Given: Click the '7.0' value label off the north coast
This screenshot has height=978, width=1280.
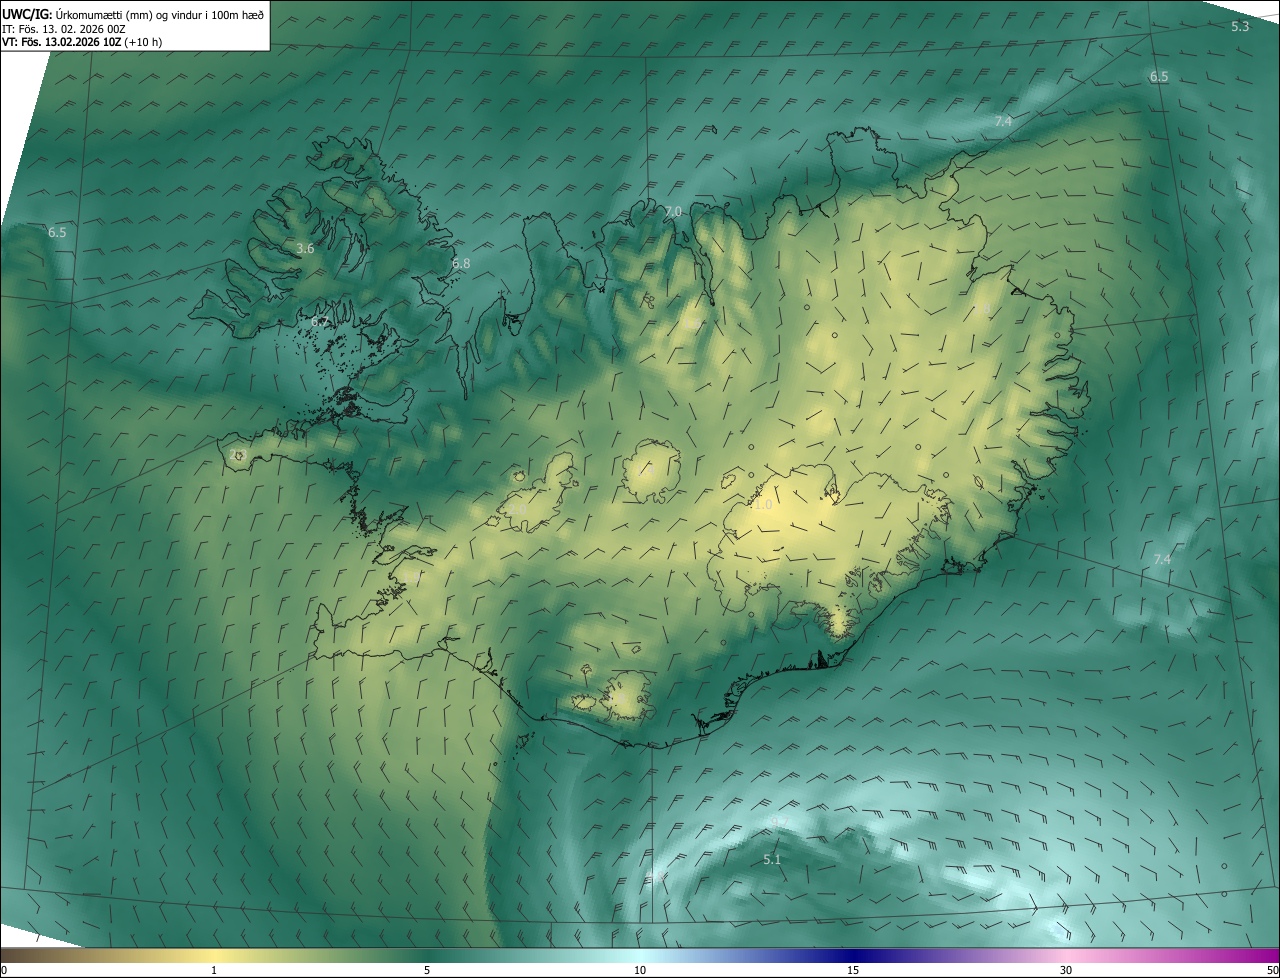Looking at the screenshot, I should click(673, 212).
